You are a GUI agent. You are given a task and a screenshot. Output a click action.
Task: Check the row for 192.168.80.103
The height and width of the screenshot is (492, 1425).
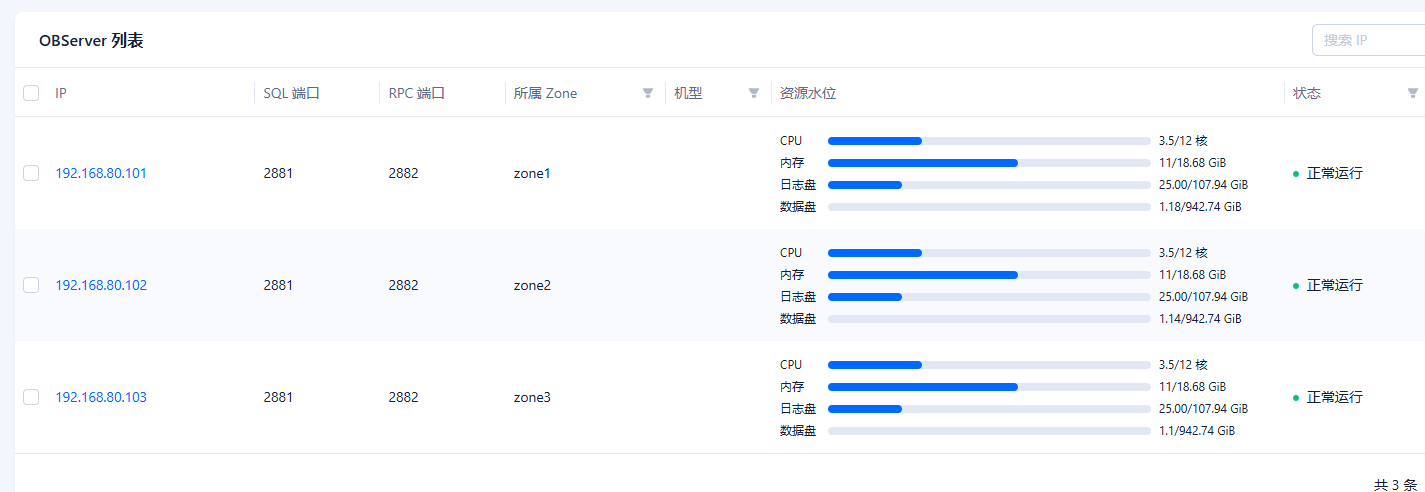[31, 397]
